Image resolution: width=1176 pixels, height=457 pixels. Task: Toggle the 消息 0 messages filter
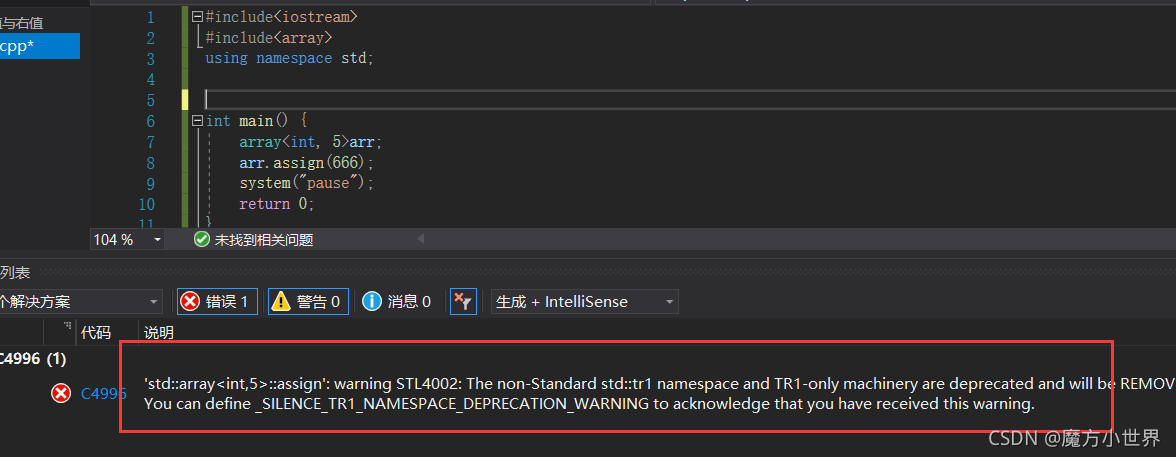tap(398, 302)
